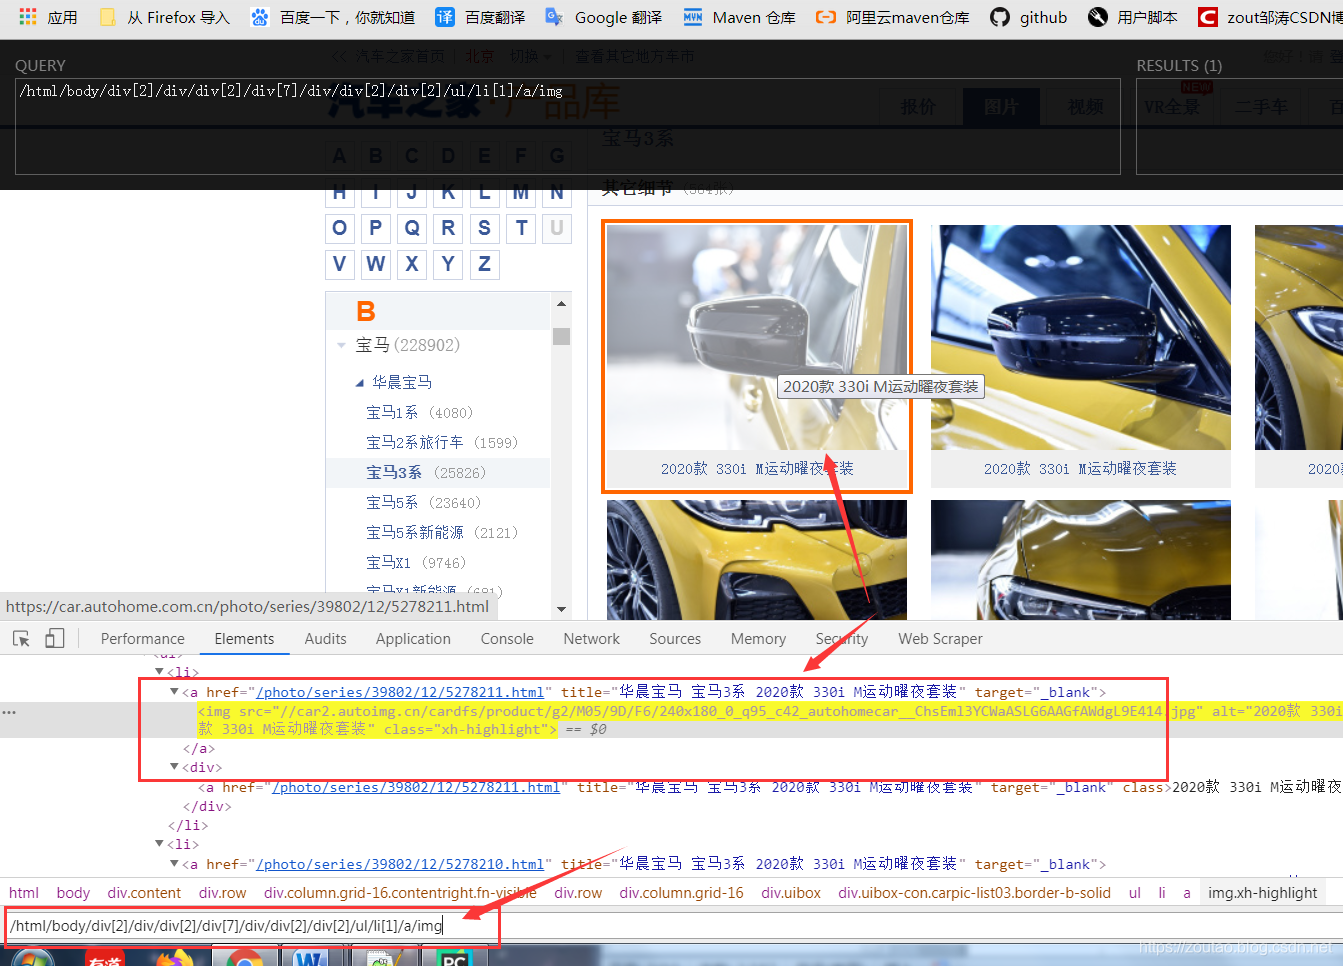Viewport: 1343px width, 966px height.
Task: Filter brands by letter P
Action: [x=375, y=228]
